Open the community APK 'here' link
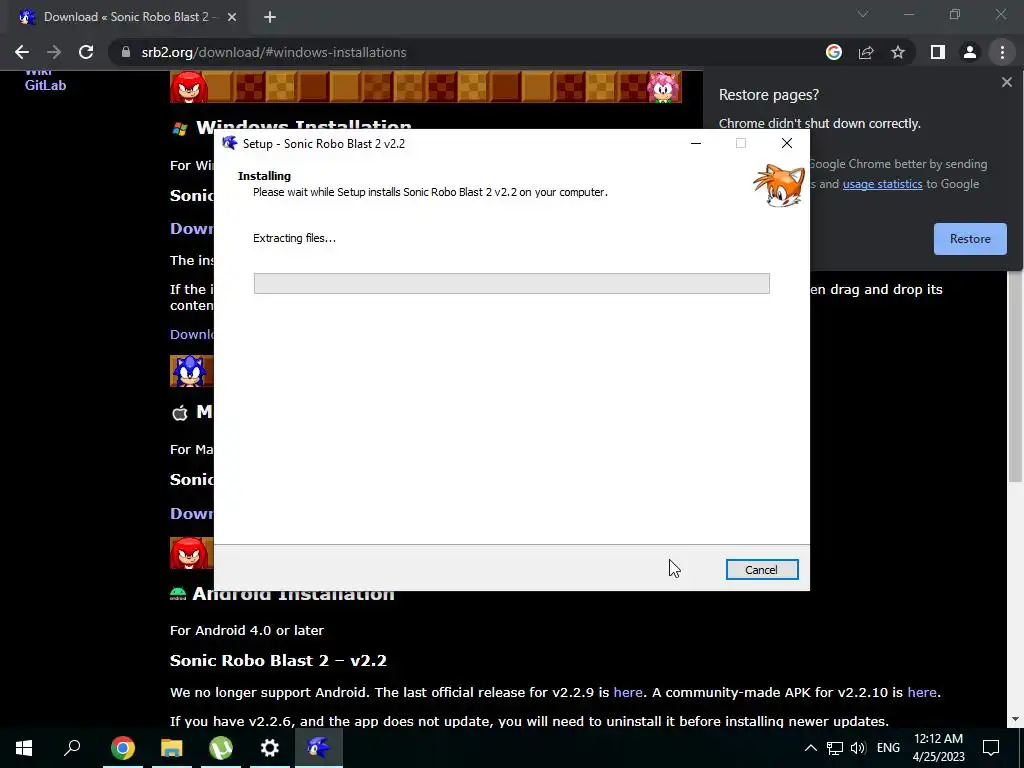1024x768 pixels. [921, 692]
